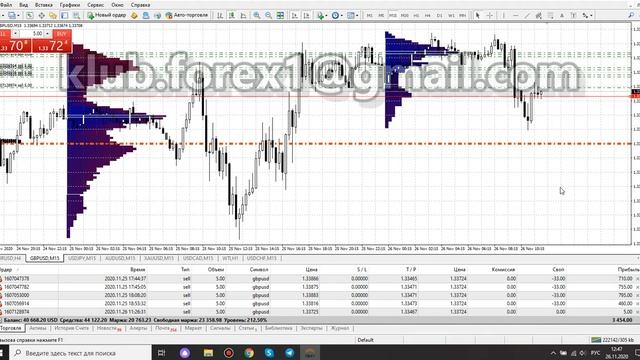Select the M30 timeframe

(404, 15)
